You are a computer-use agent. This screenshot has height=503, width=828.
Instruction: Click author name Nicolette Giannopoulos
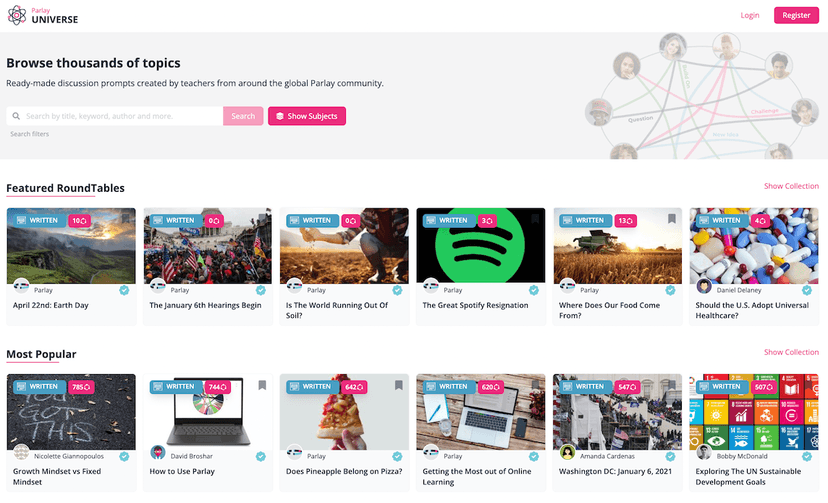[x=69, y=456]
